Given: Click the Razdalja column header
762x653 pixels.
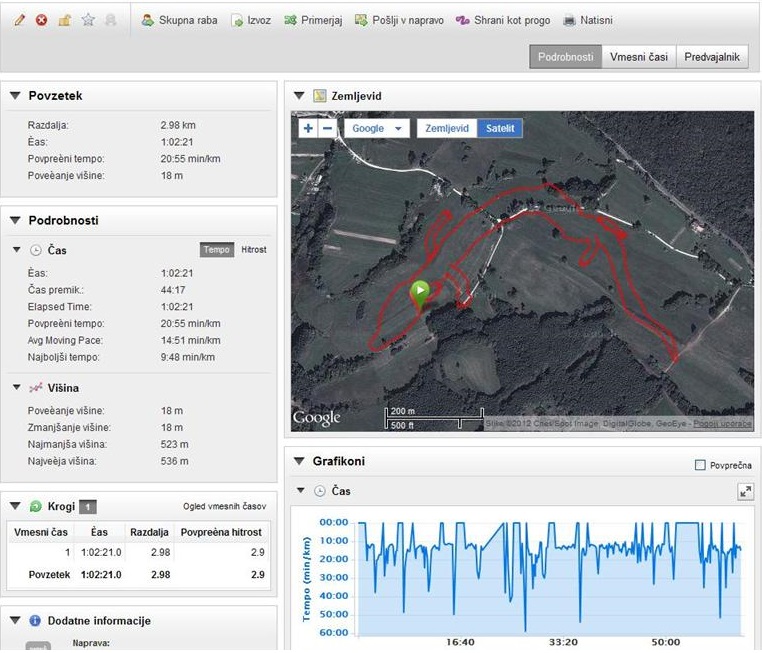Looking at the screenshot, I should 149,532.
